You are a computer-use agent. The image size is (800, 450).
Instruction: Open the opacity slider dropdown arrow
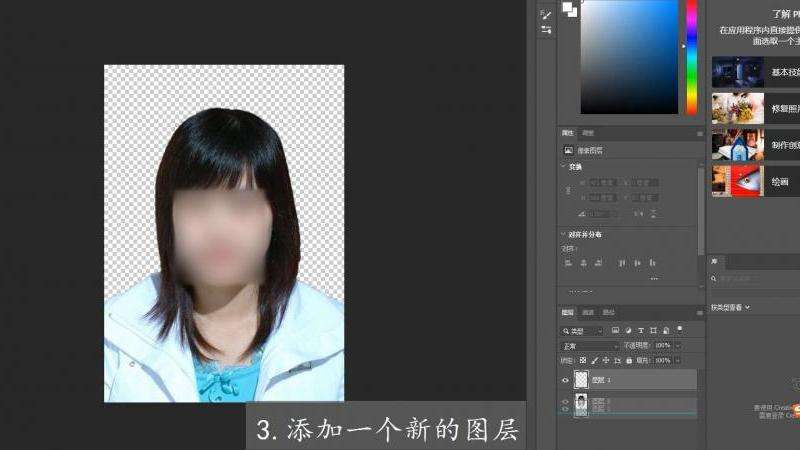(678, 346)
